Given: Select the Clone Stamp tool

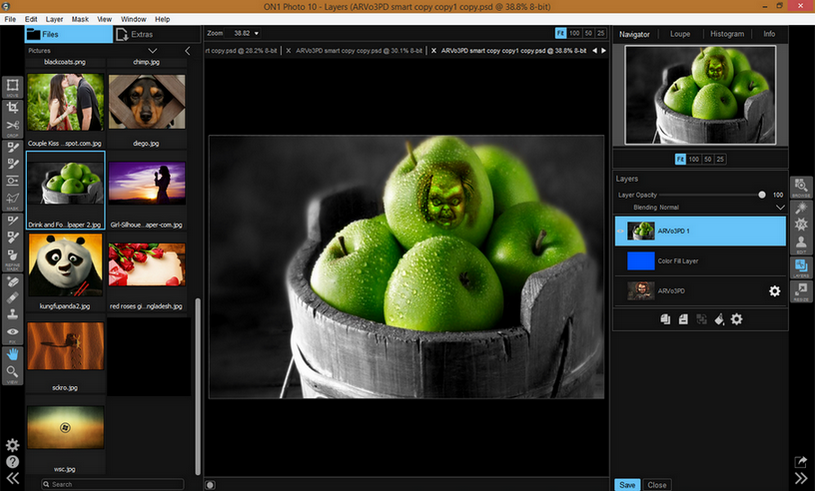Looking at the screenshot, I should [x=12, y=313].
